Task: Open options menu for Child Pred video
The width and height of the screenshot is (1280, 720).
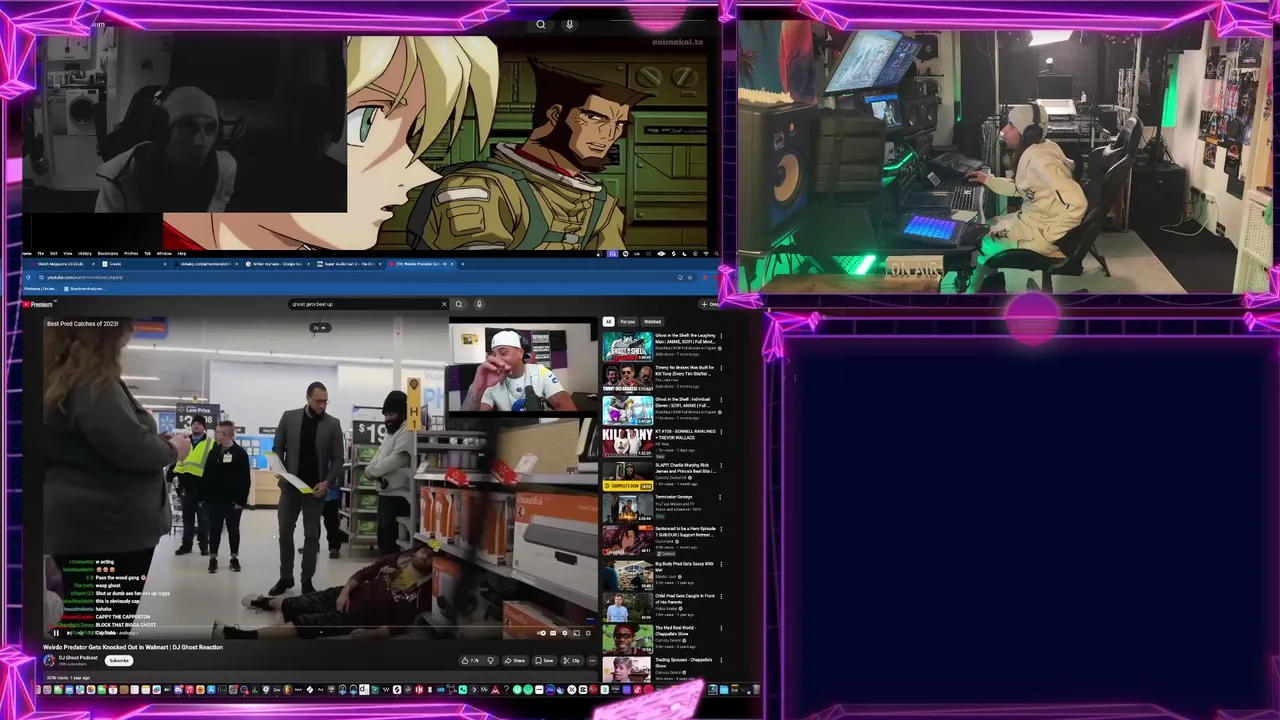Action: pyautogui.click(x=721, y=597)
